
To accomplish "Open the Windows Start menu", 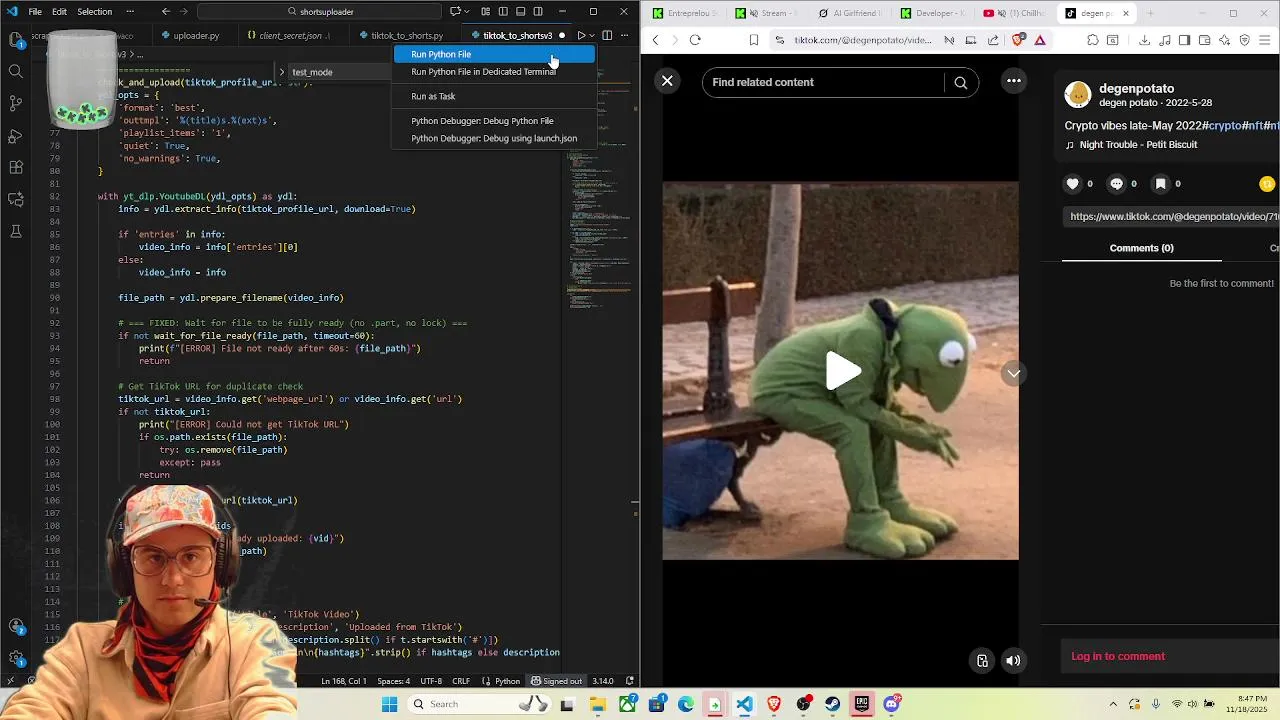I will (389, 704).
